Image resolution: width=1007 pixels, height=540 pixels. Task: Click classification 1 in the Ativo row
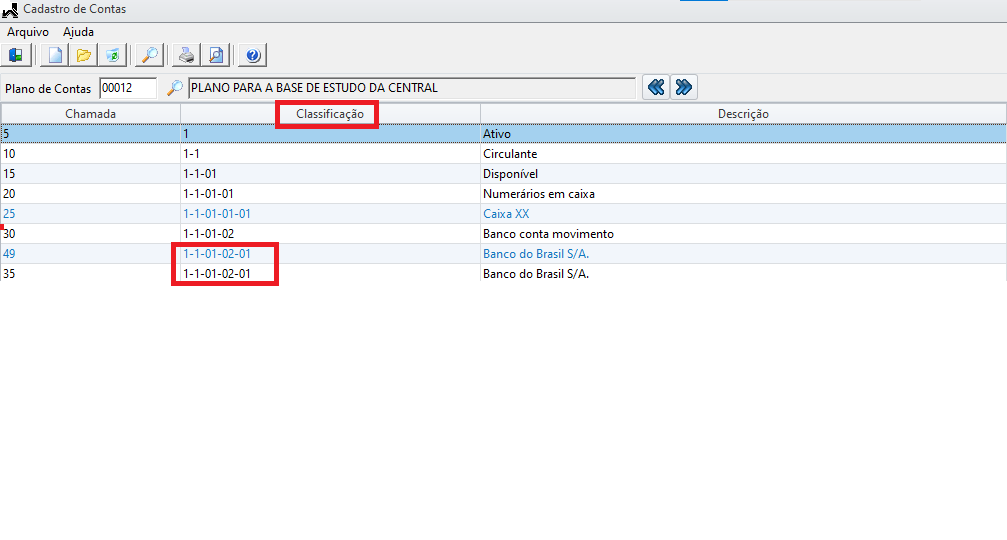330,134
